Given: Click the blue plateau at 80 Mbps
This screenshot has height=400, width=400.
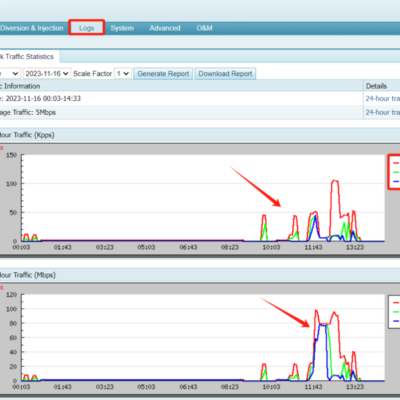Looking at the screenshot, I should 322,324.
